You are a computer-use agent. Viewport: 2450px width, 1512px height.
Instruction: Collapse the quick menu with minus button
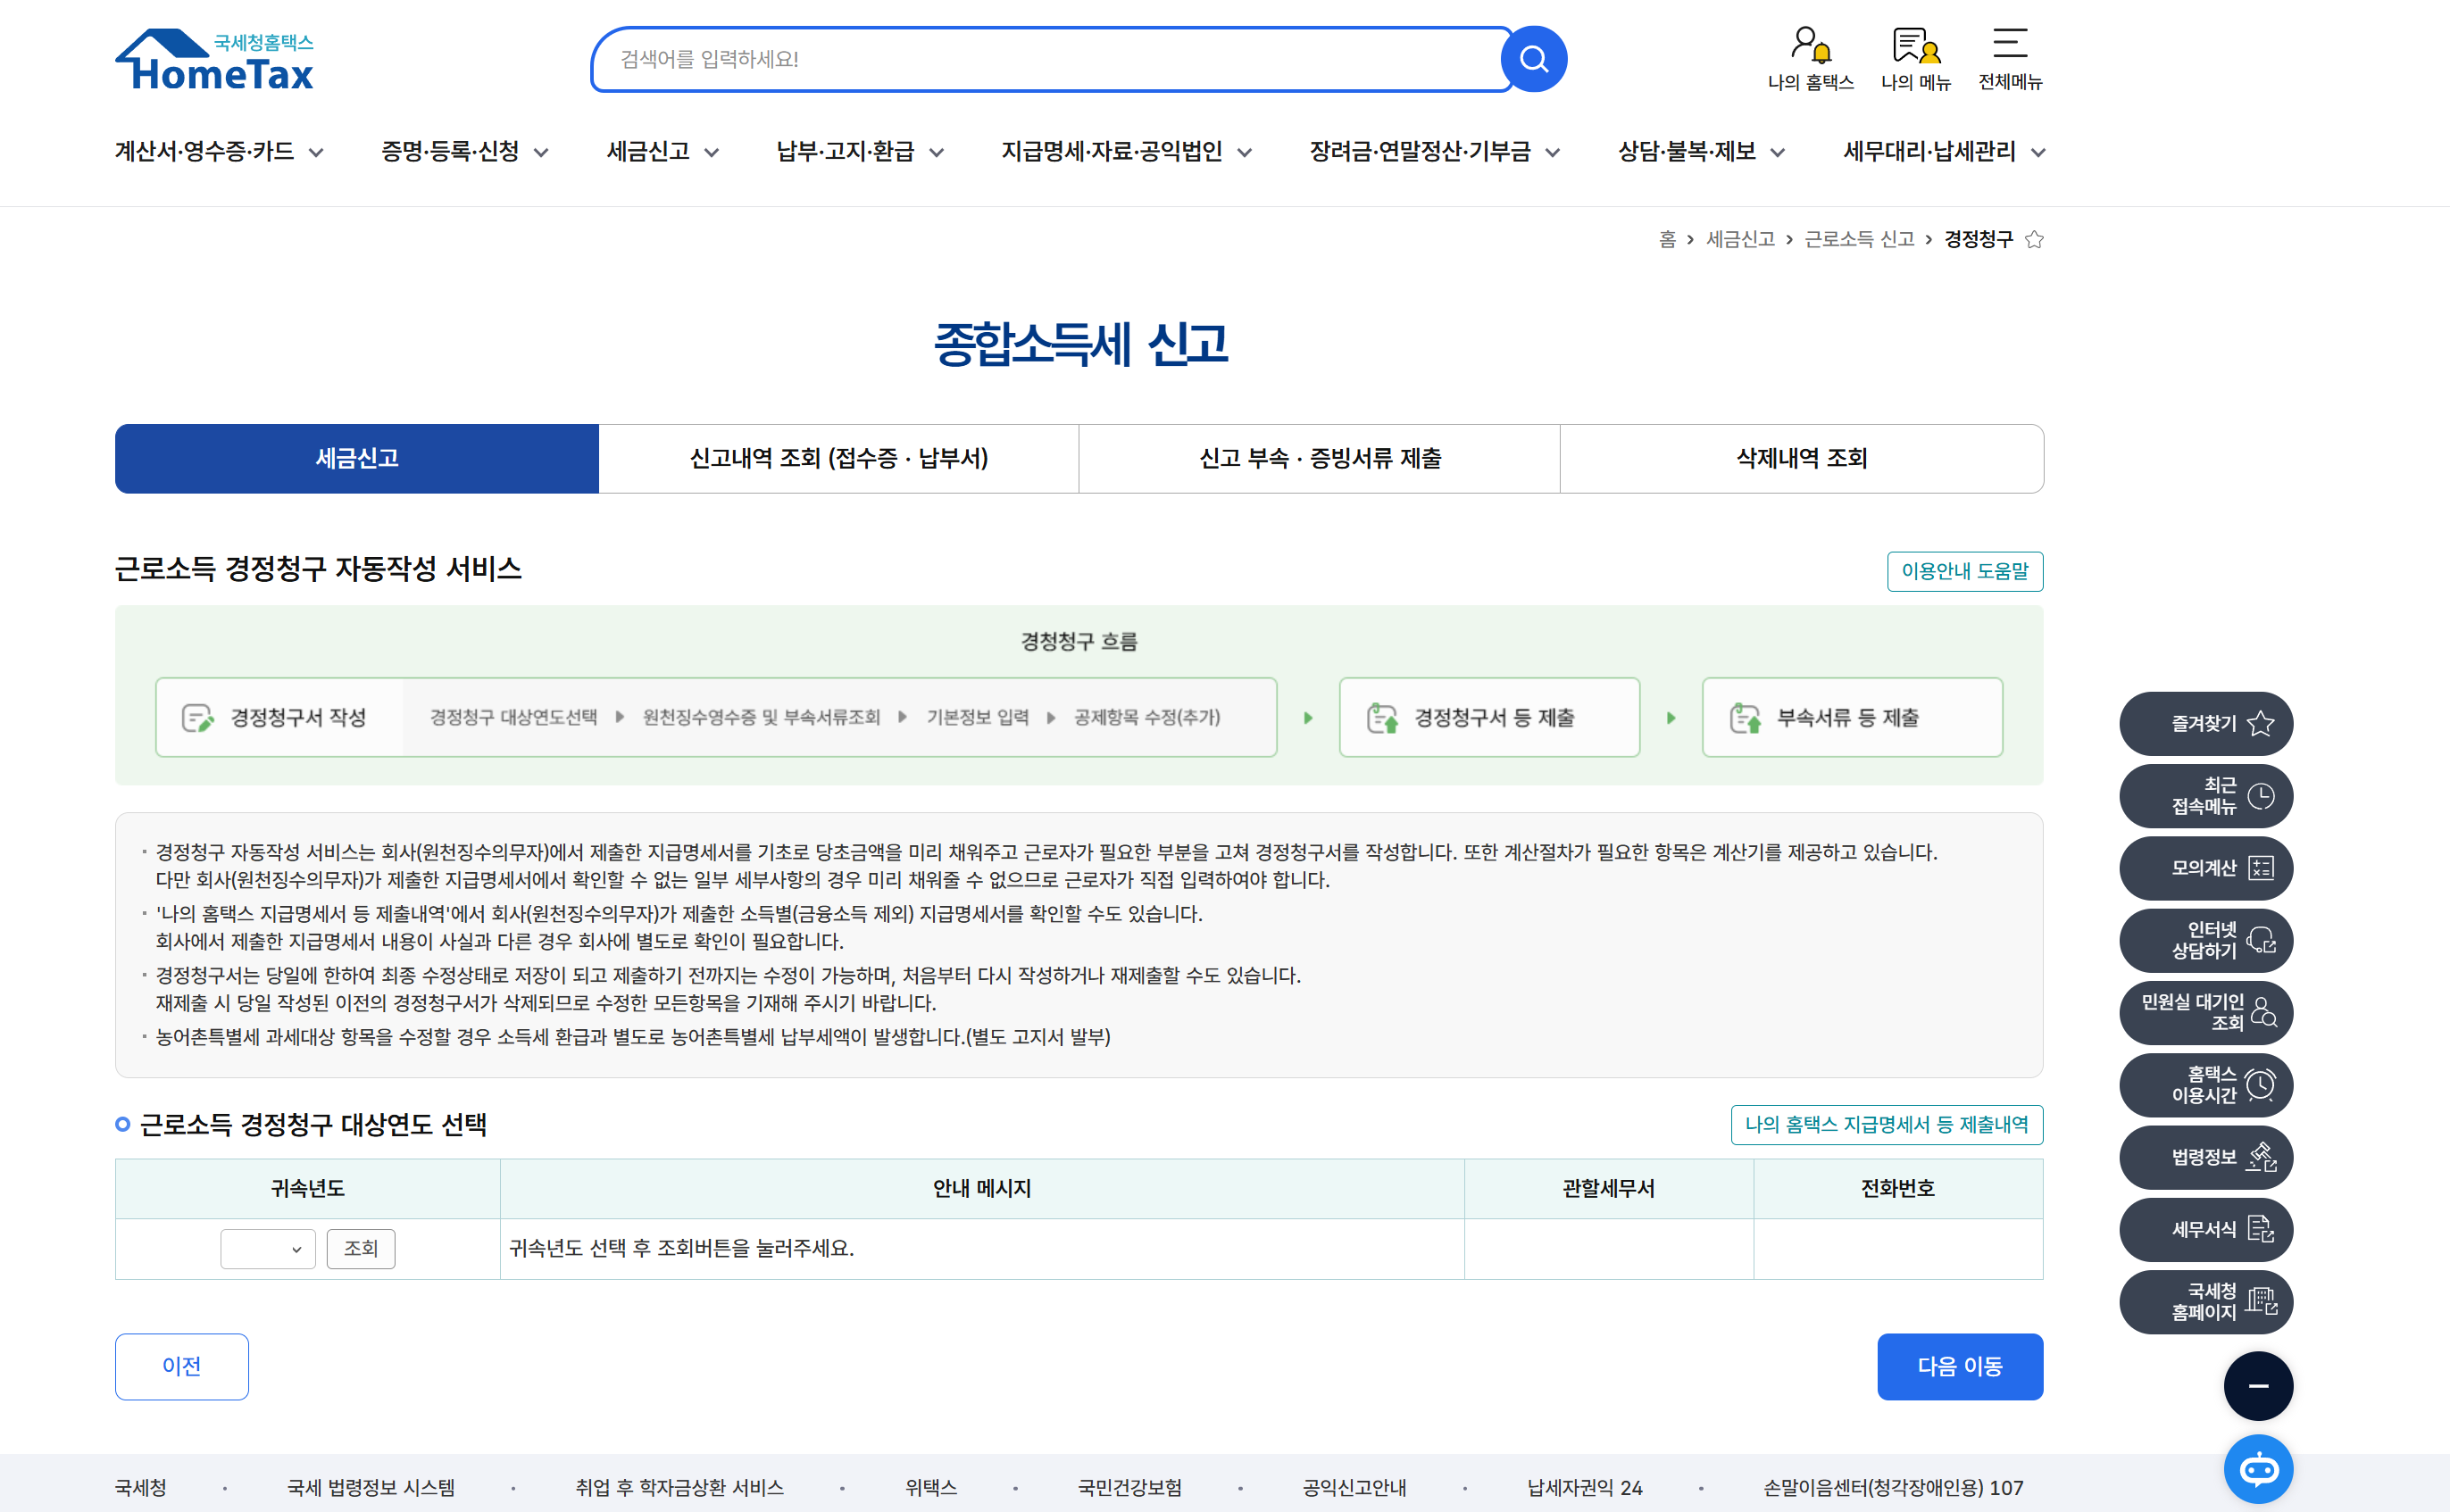click(x=2257, y=1385)
